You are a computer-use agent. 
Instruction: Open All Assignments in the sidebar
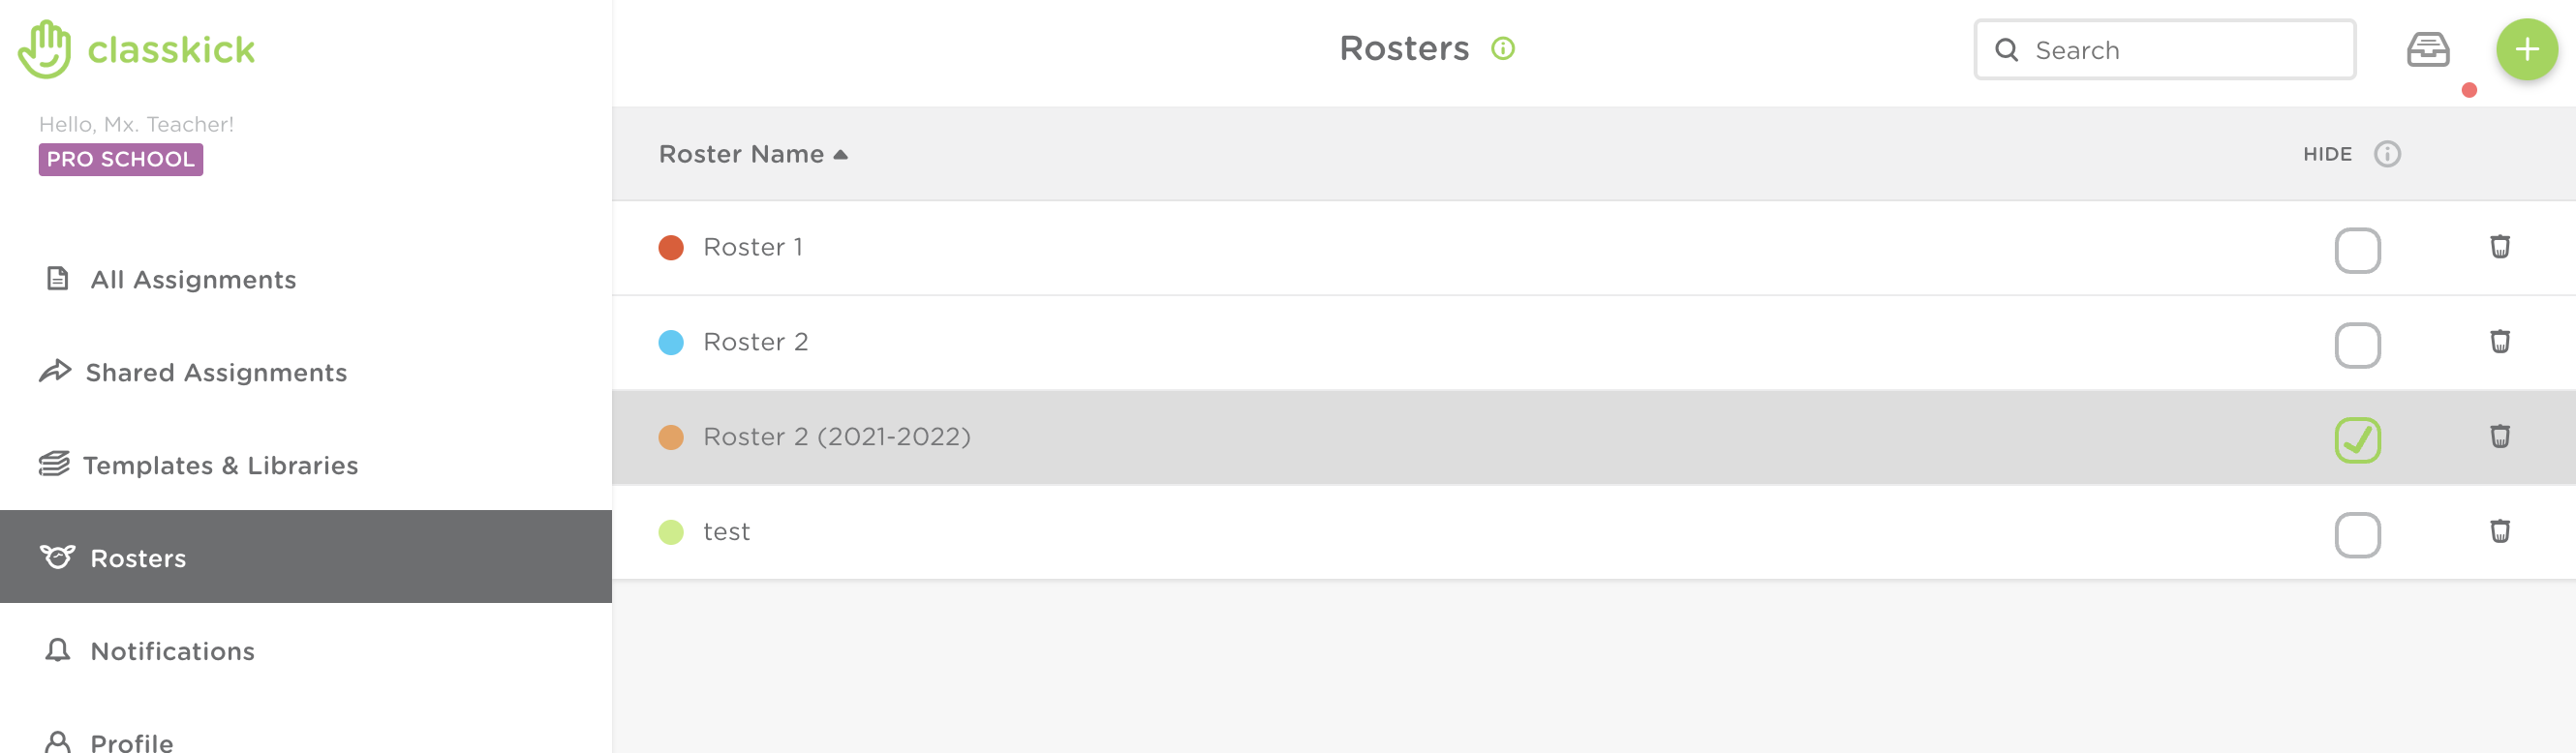[x=192, y=279]
